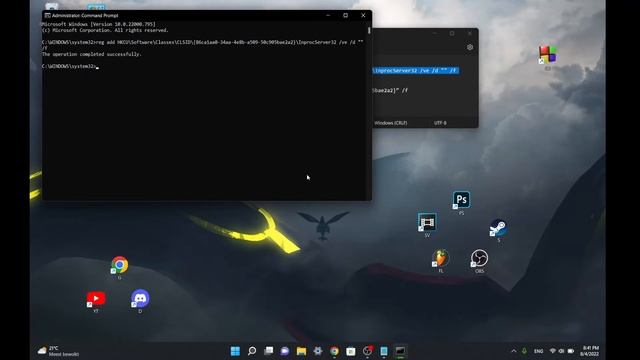Open the YouTube desktop shortcut
640x360 pixels.
[96, 299]
